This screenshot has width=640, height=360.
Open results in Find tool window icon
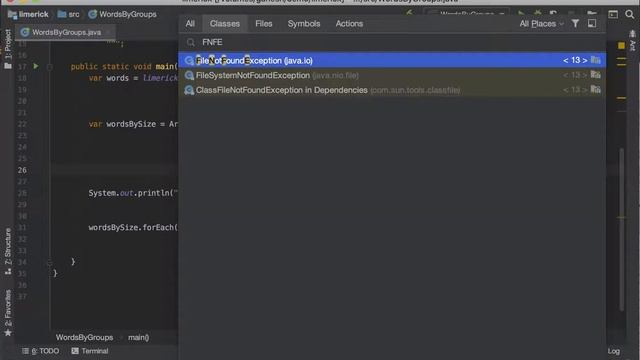click(592, 24)
